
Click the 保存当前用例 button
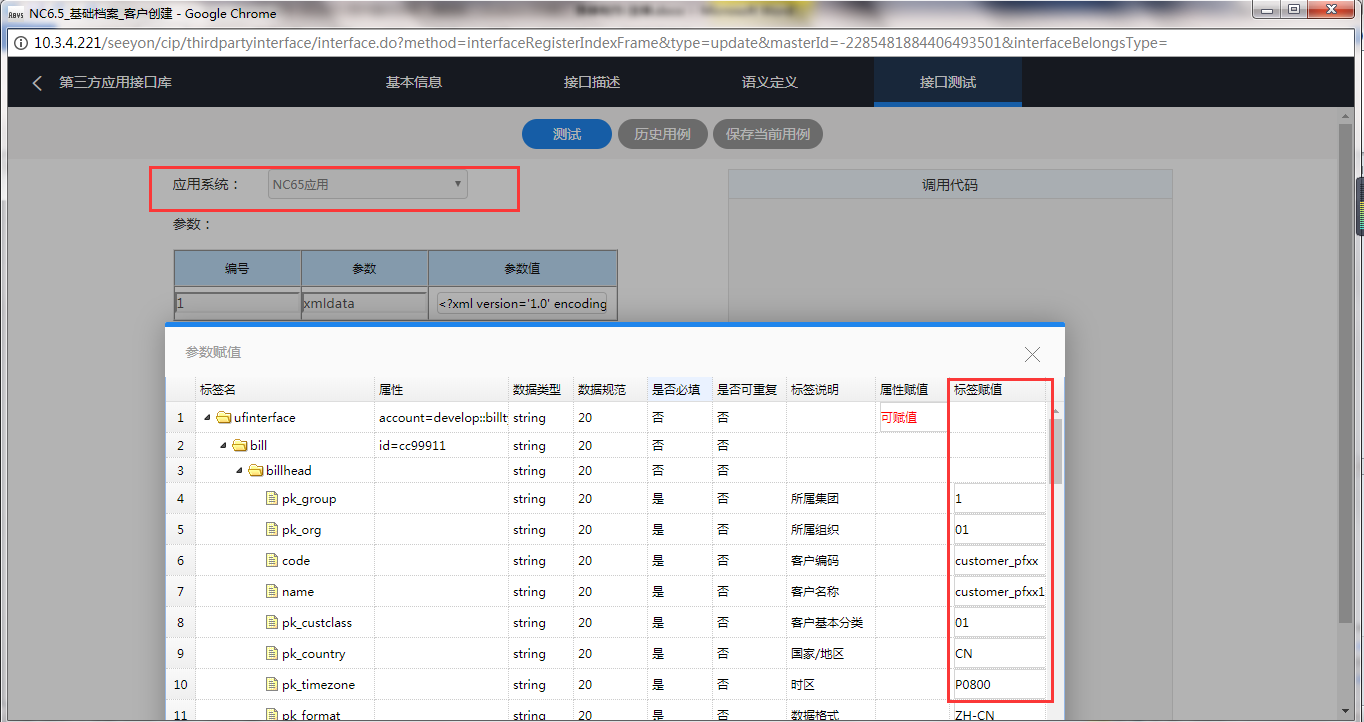click(767, 135)
